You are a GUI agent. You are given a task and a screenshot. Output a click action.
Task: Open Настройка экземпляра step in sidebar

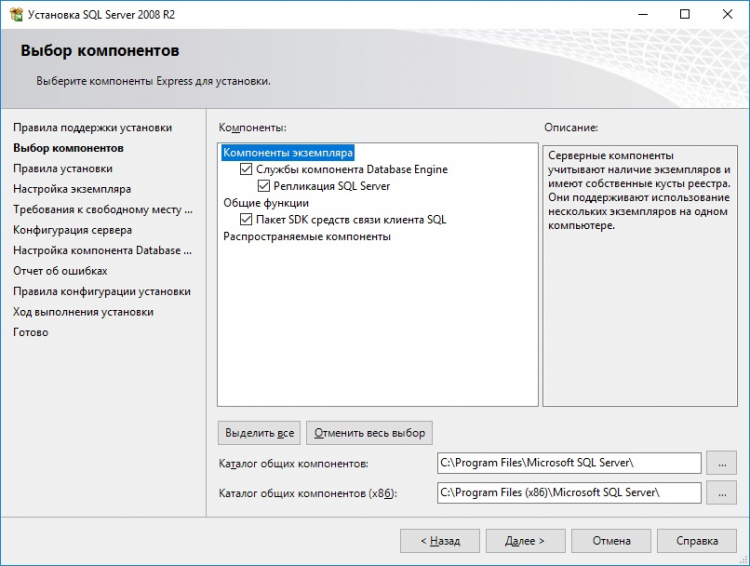72,189
